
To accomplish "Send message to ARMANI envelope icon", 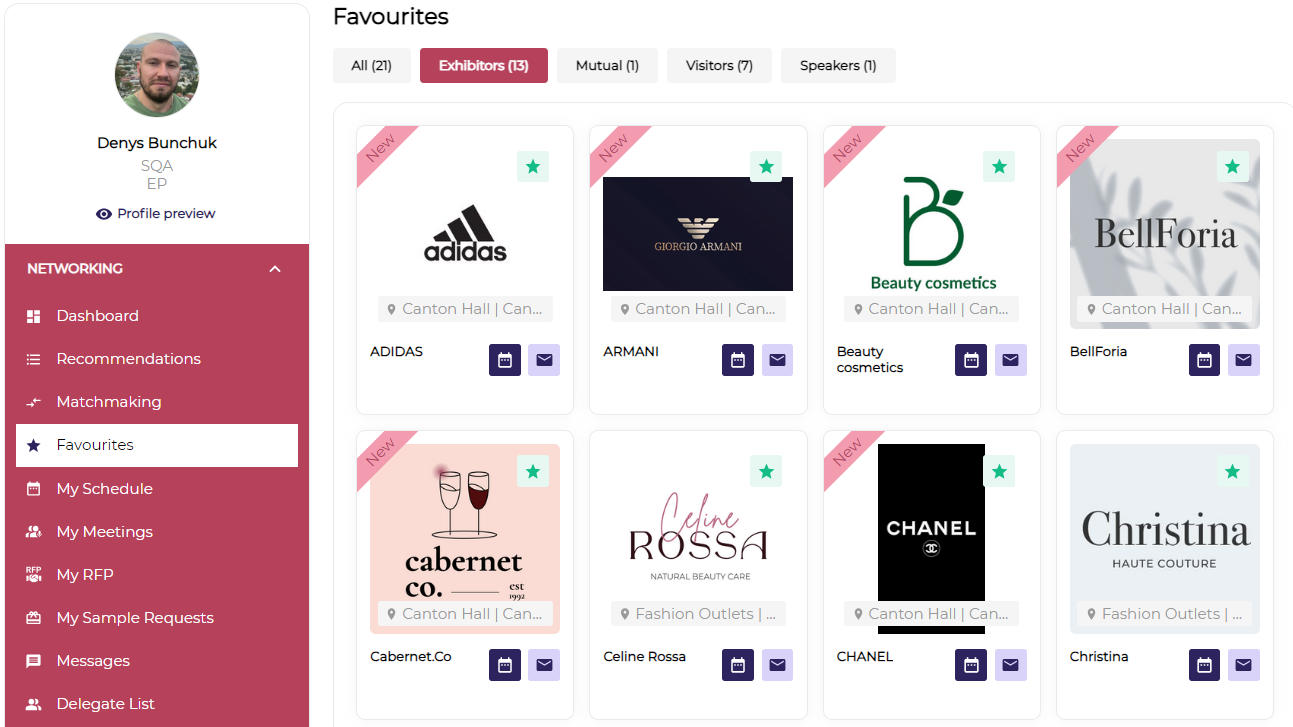I will [777, 360].
